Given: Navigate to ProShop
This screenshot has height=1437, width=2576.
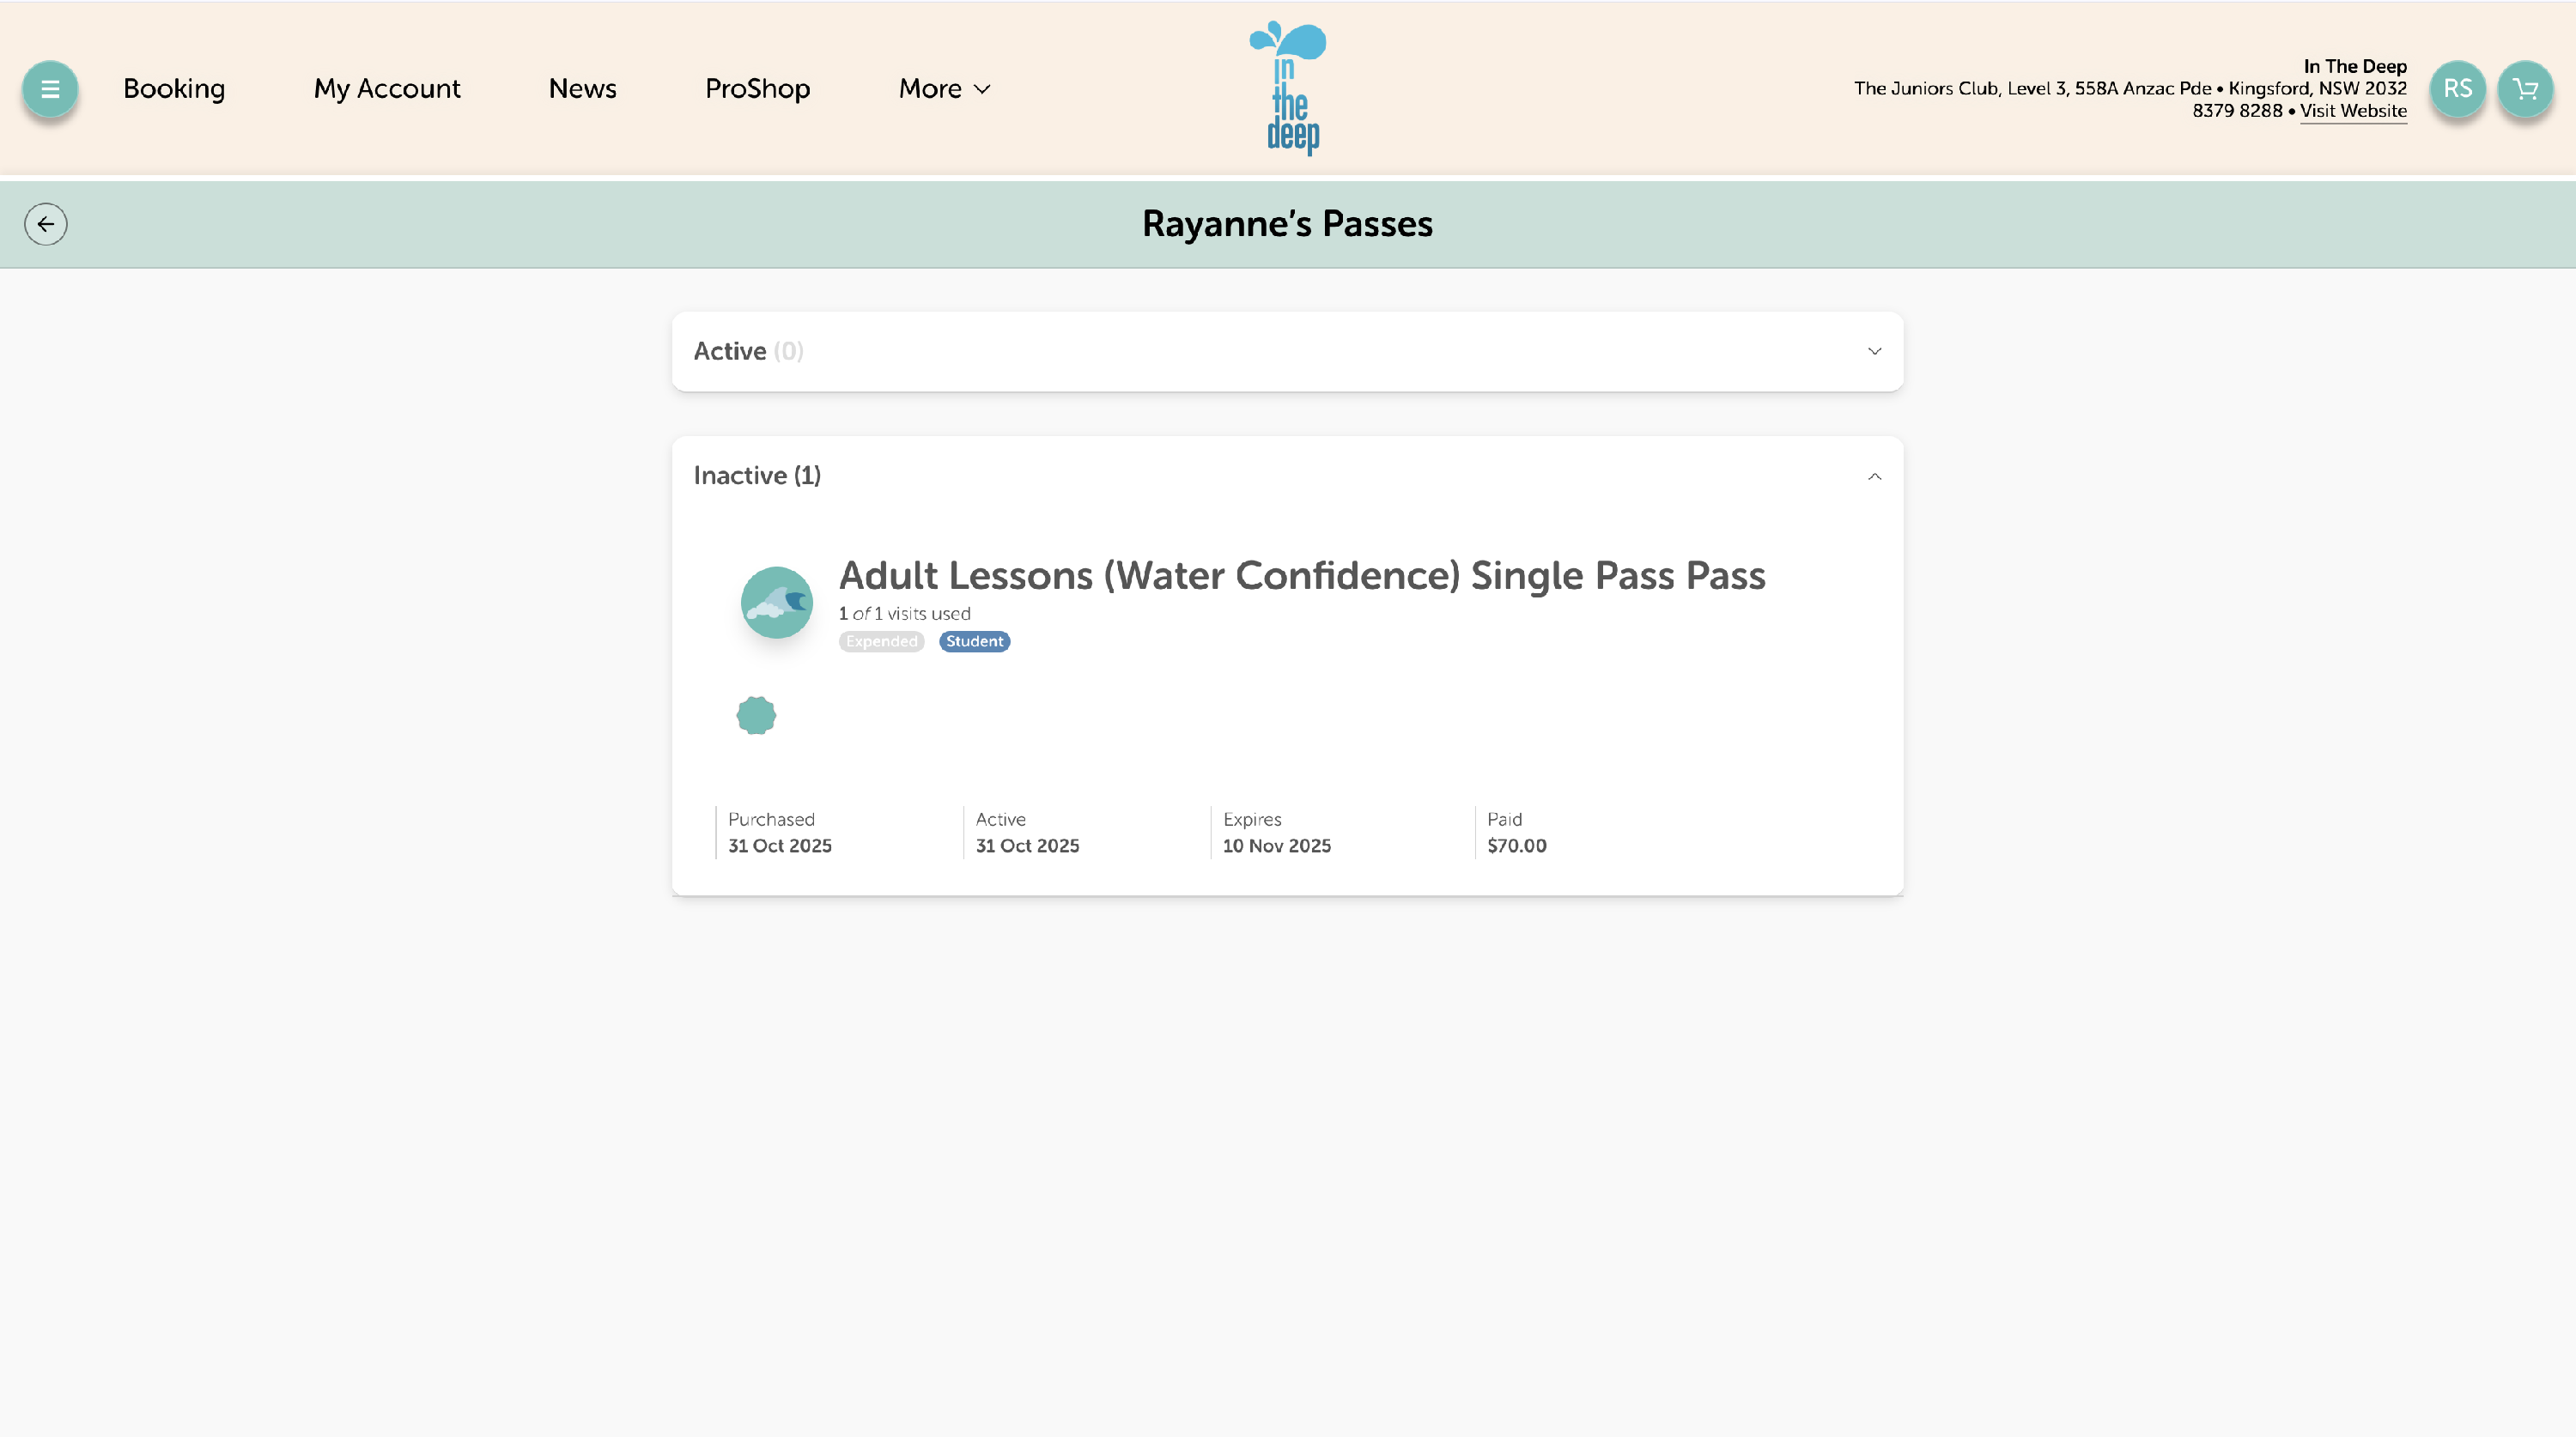Looking at the screenshot, I should tap(757, 89).
